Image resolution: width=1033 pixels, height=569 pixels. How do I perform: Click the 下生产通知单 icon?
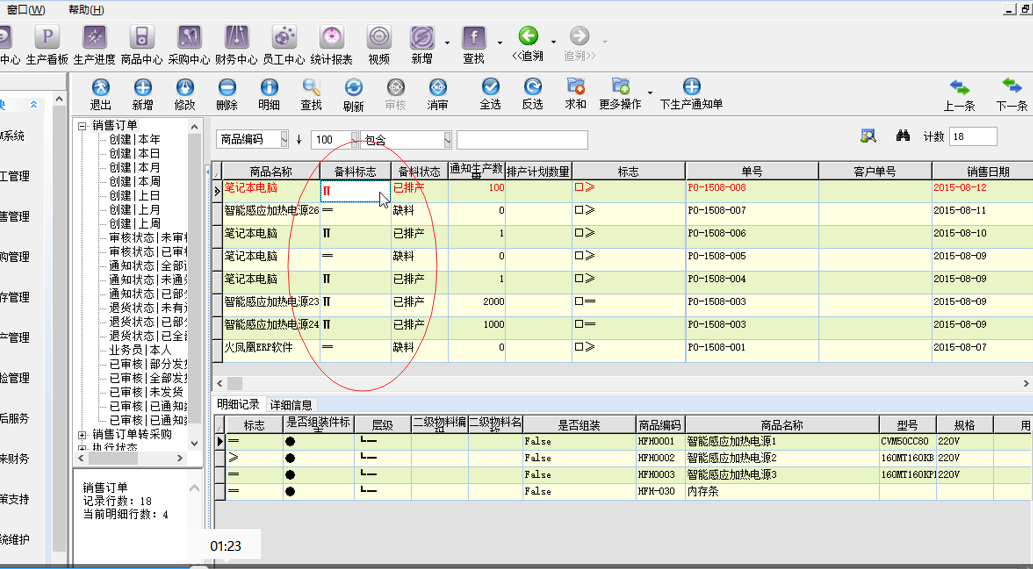691,86
